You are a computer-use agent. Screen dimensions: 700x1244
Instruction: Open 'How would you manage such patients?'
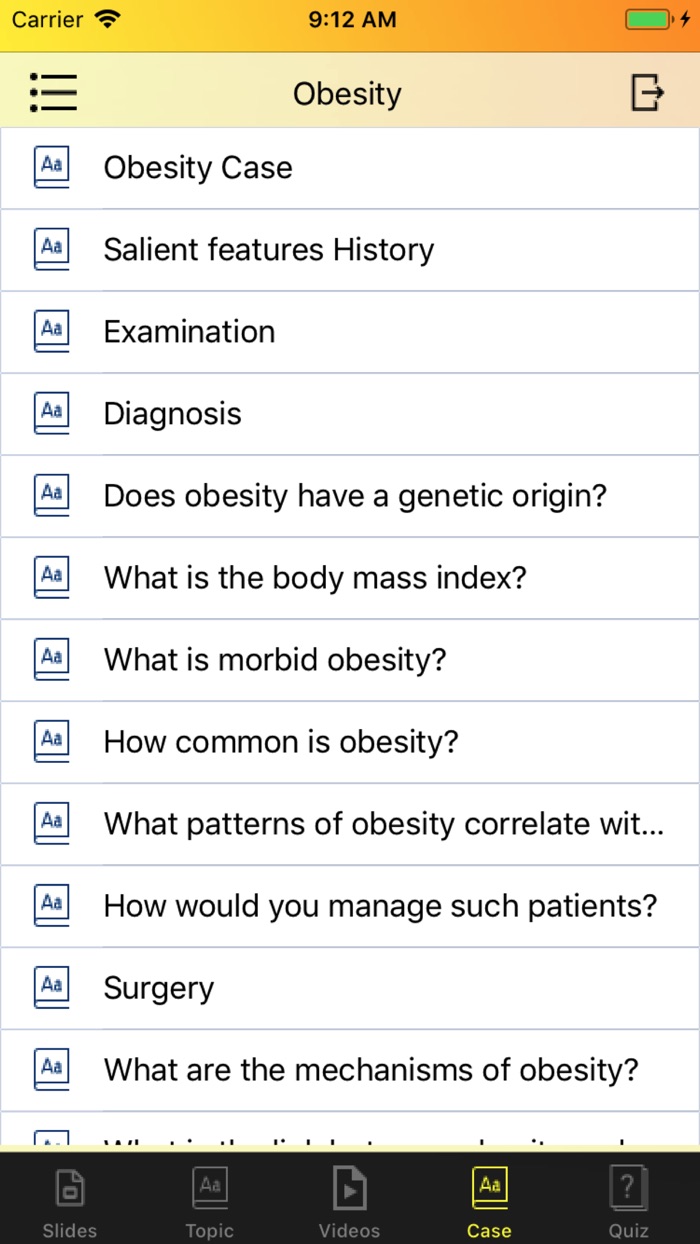(x=380, y=905)
